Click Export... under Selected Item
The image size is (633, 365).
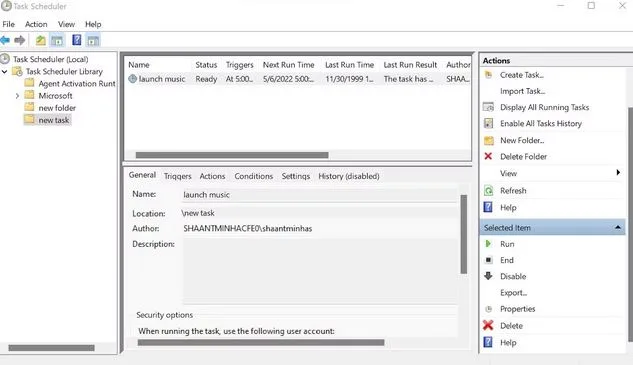(514, 293)
